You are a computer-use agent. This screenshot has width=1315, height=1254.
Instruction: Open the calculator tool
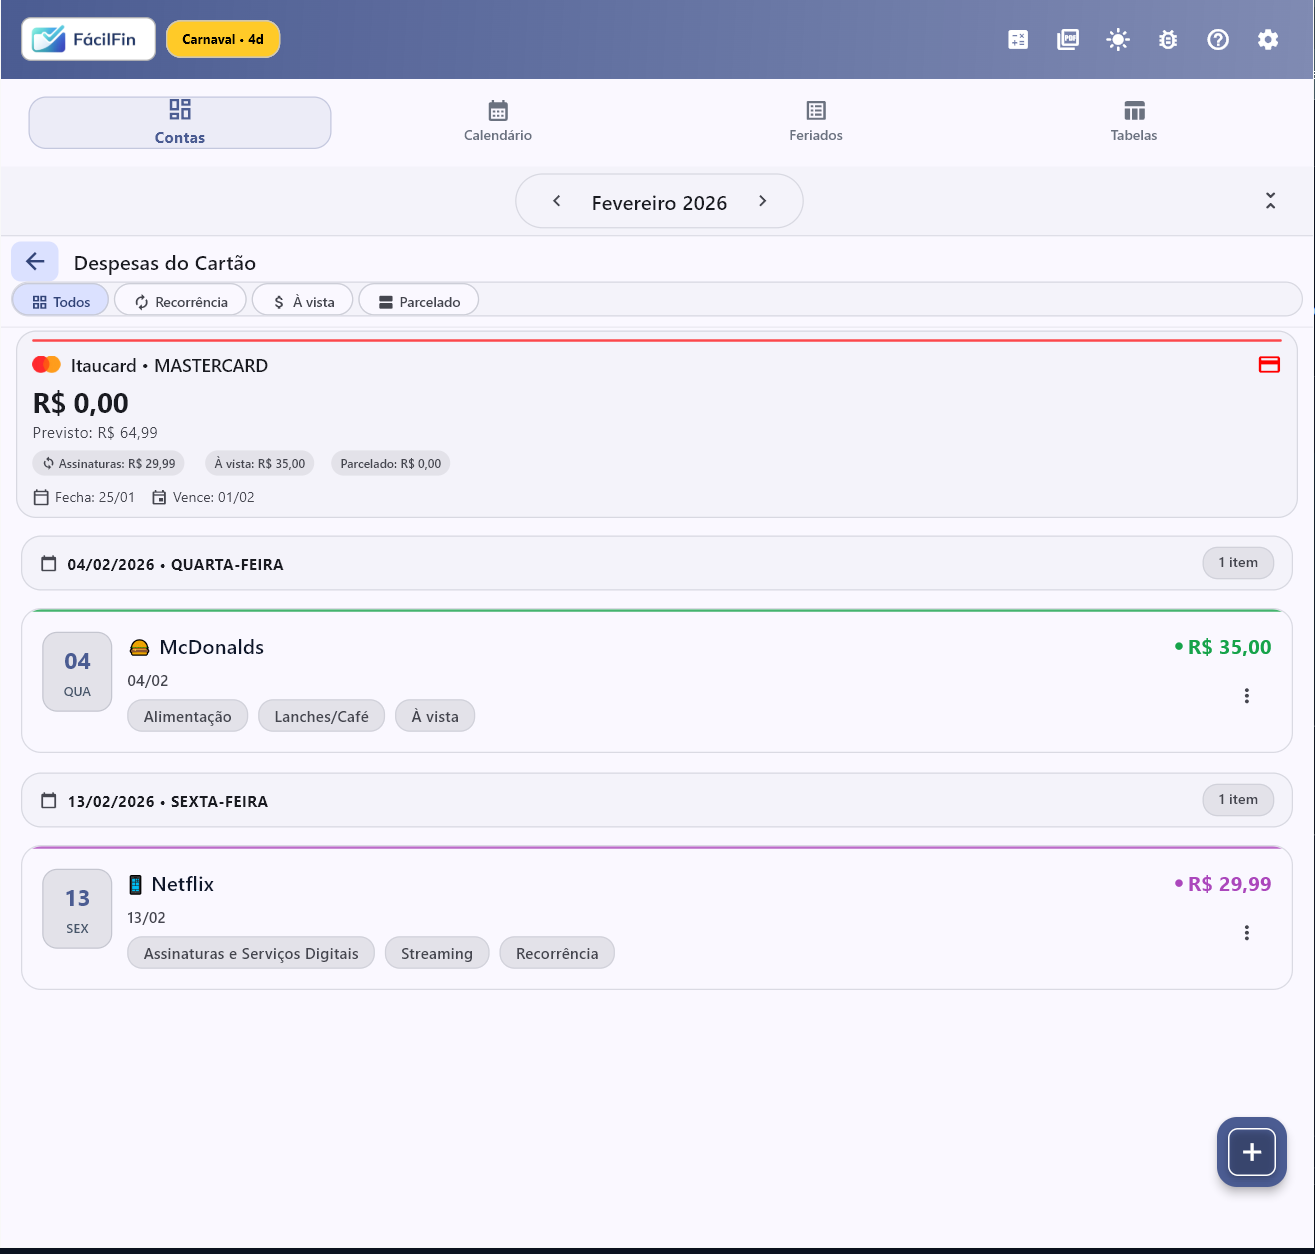[1017, 39]
